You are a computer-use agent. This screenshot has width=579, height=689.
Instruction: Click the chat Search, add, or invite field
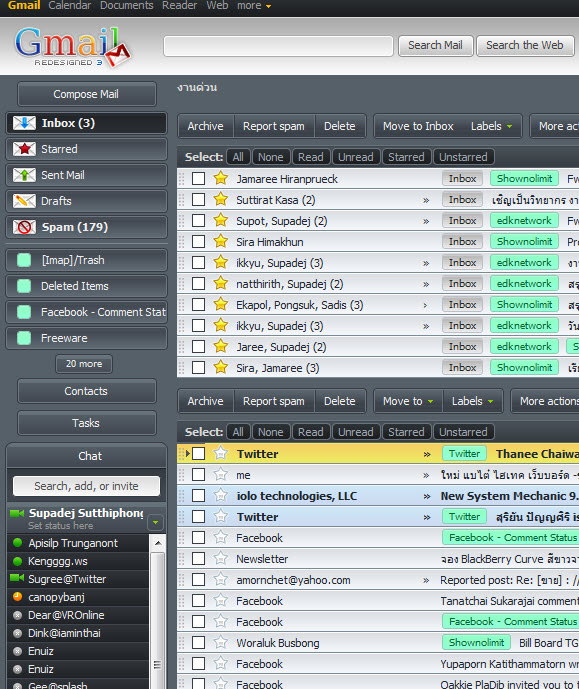[x=87, y=486]
